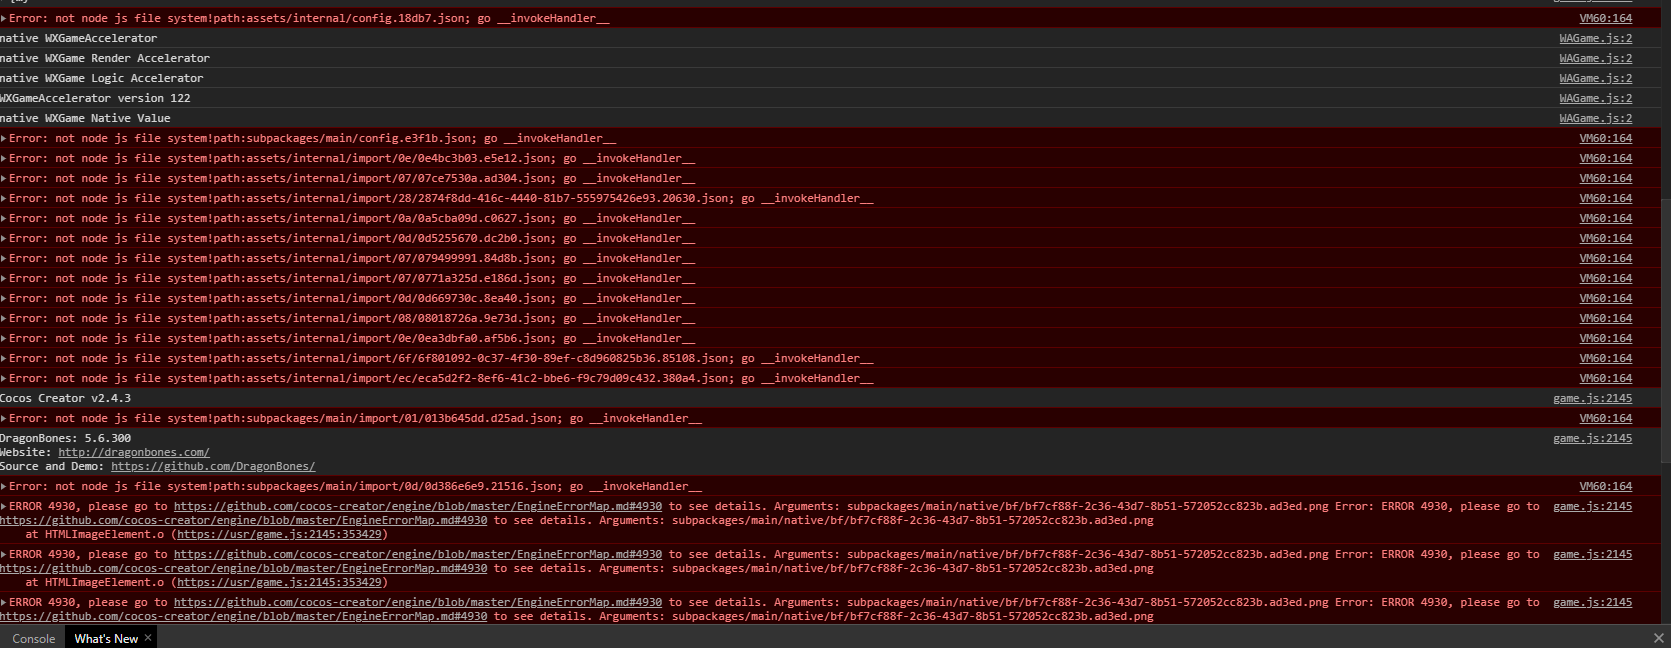Select the 'native WXGame Render Accelerator' log line
Viewport: 1671px width, 648px height.
[105, 58]
